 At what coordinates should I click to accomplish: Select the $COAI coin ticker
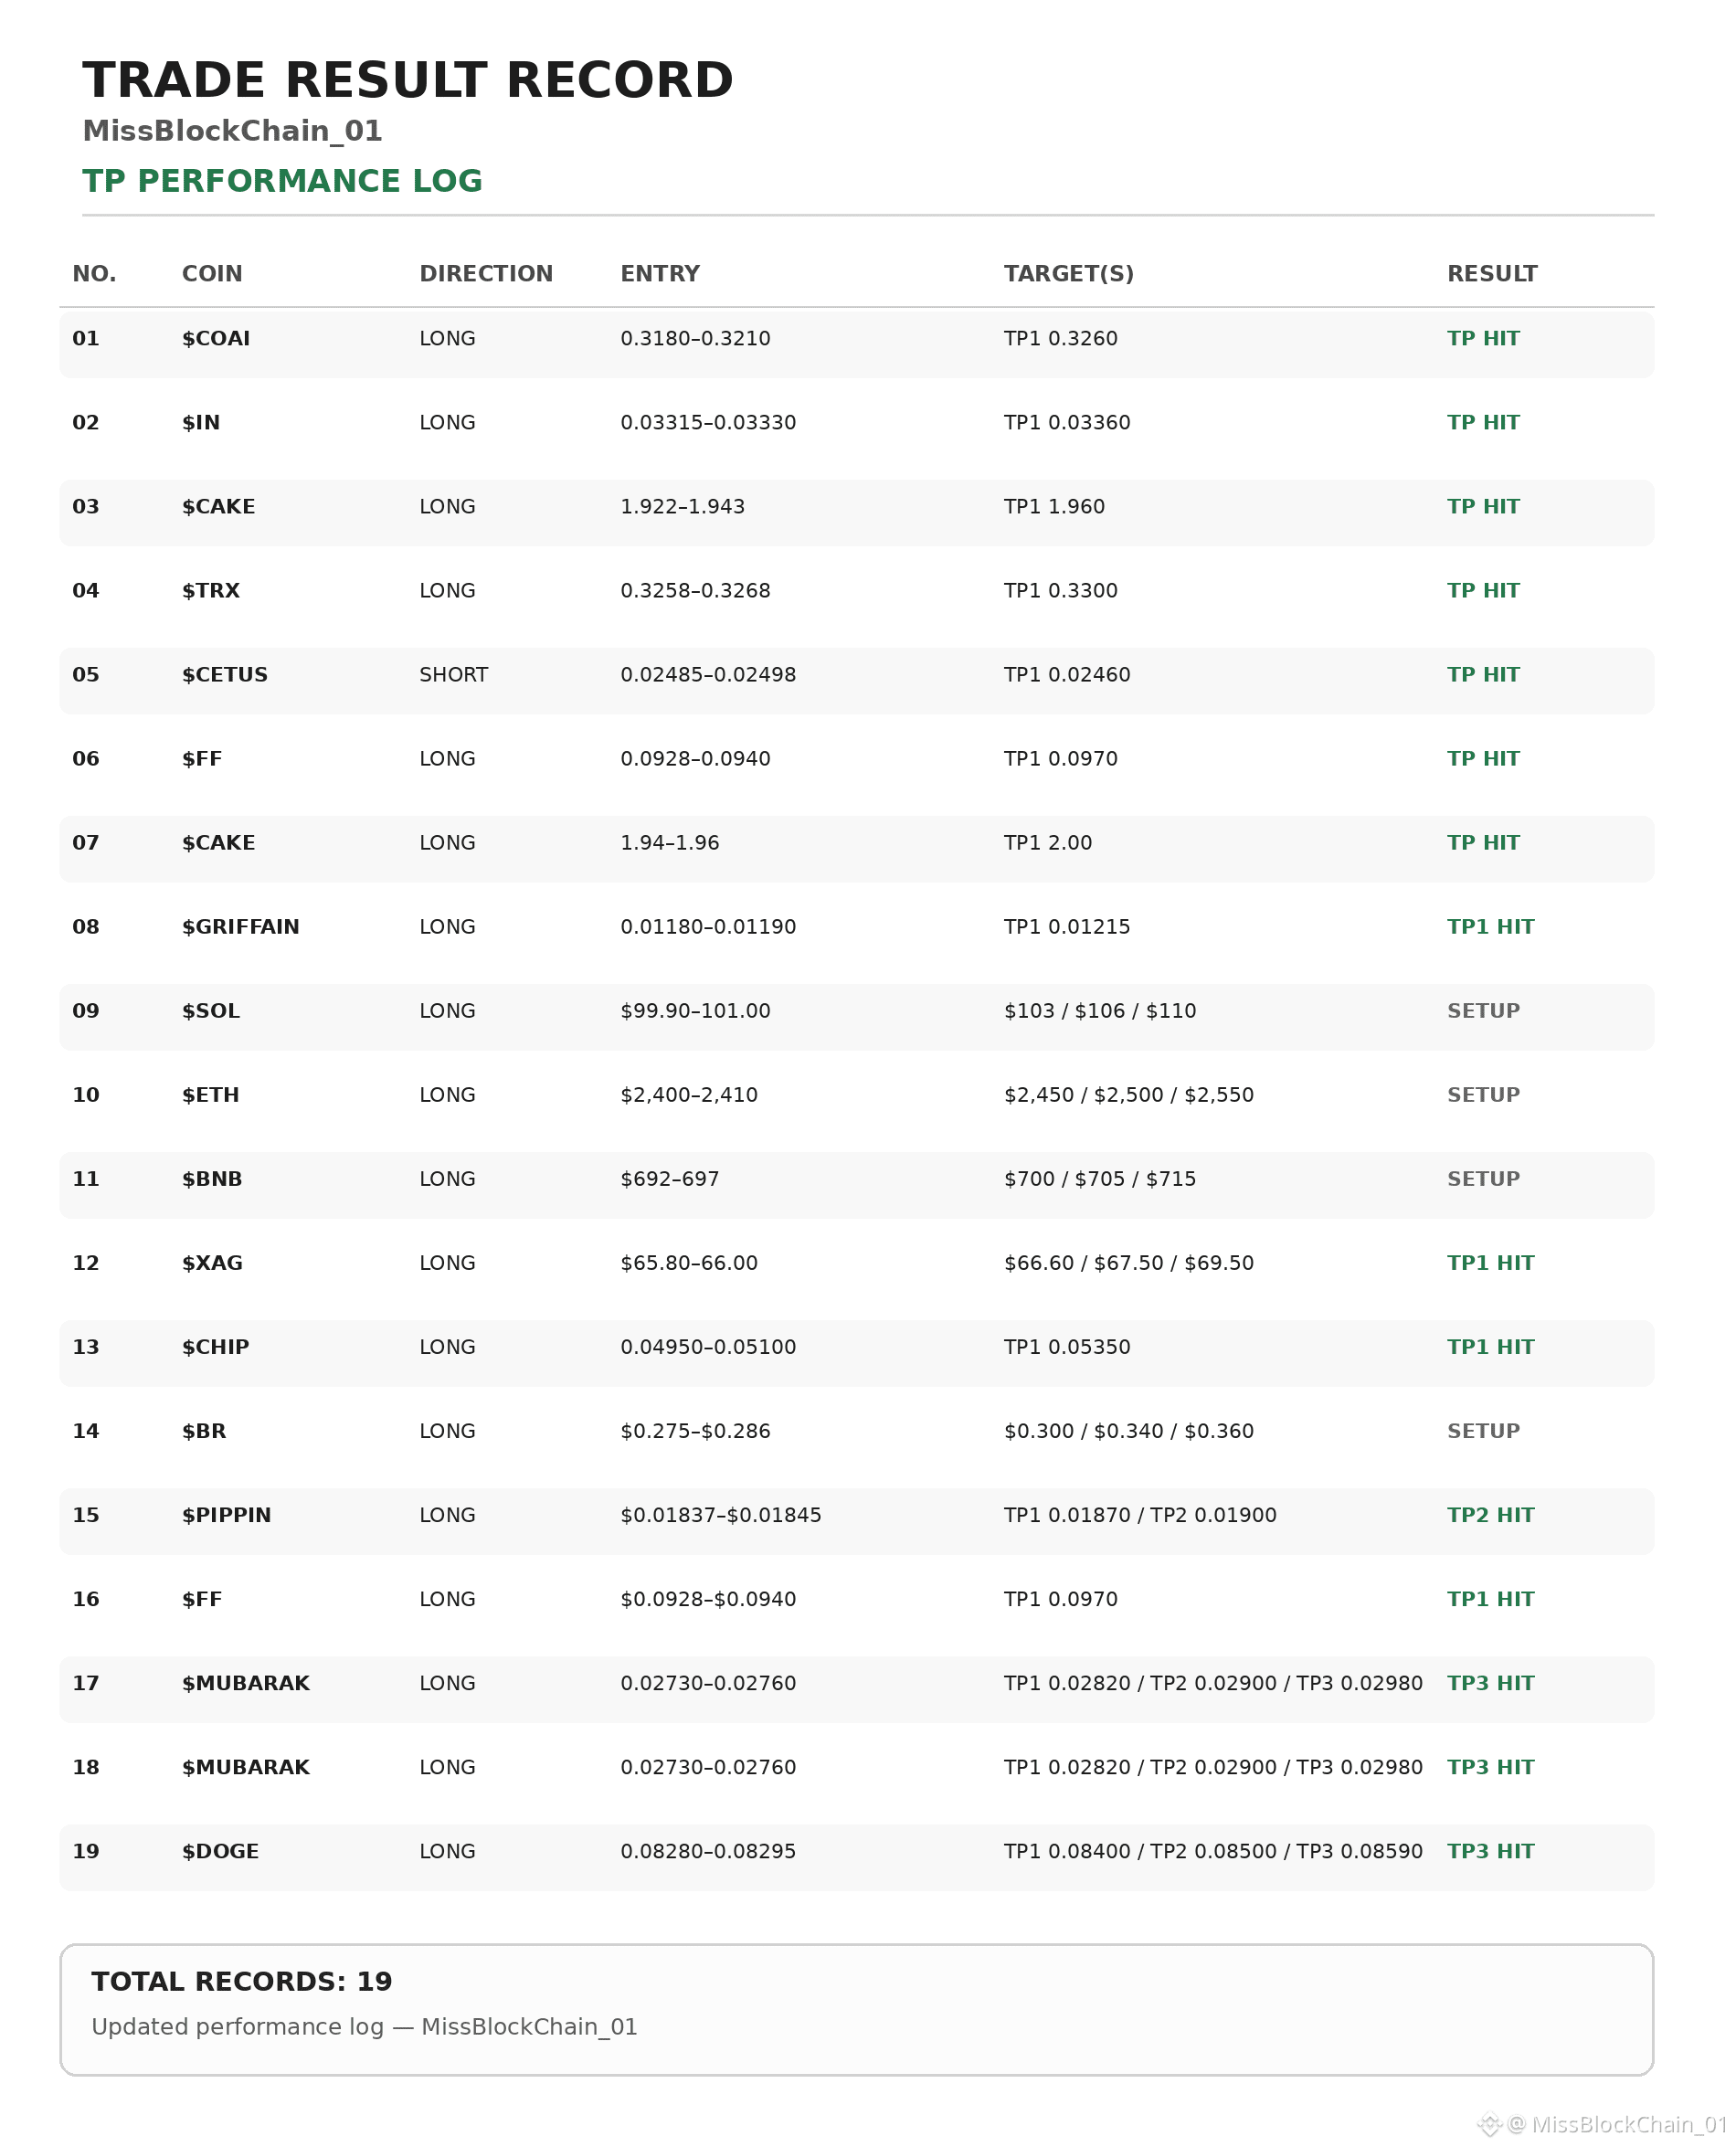pyautogui.click(x=216, y=339)
